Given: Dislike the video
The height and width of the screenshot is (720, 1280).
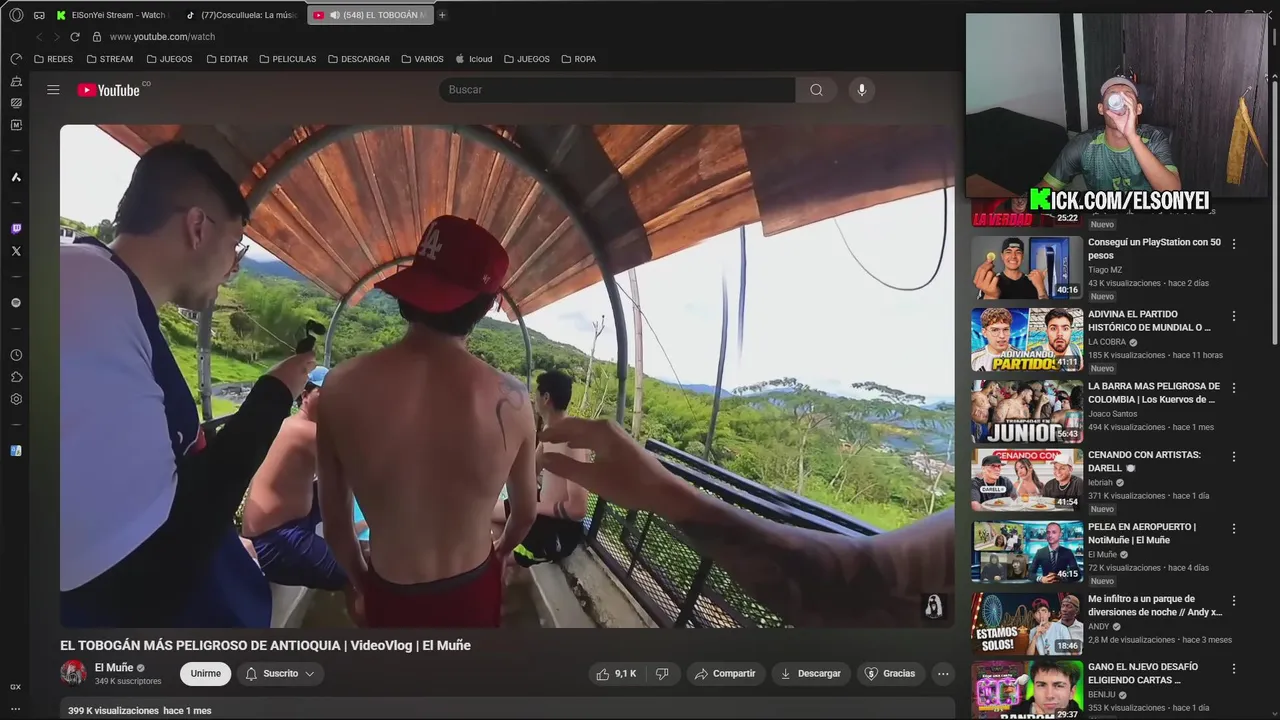Looking at the screenshot, I should 662,674.
